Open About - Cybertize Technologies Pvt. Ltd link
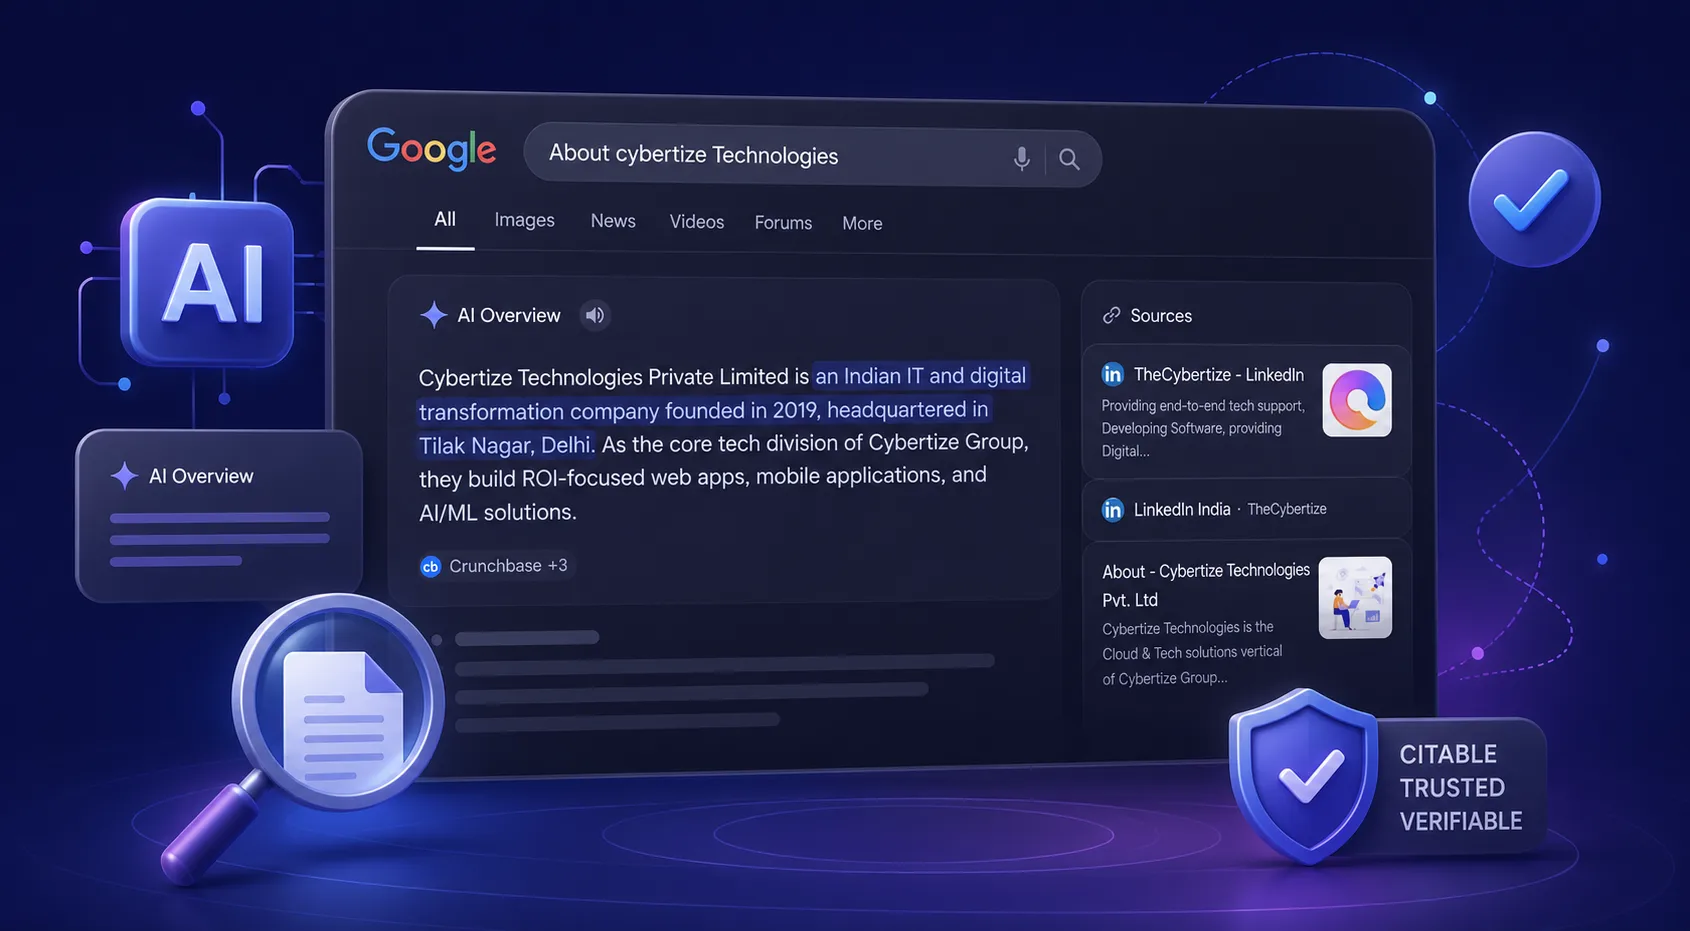Image resolution: width=1690 pixels, height=931 pixels. point(1206,585)
